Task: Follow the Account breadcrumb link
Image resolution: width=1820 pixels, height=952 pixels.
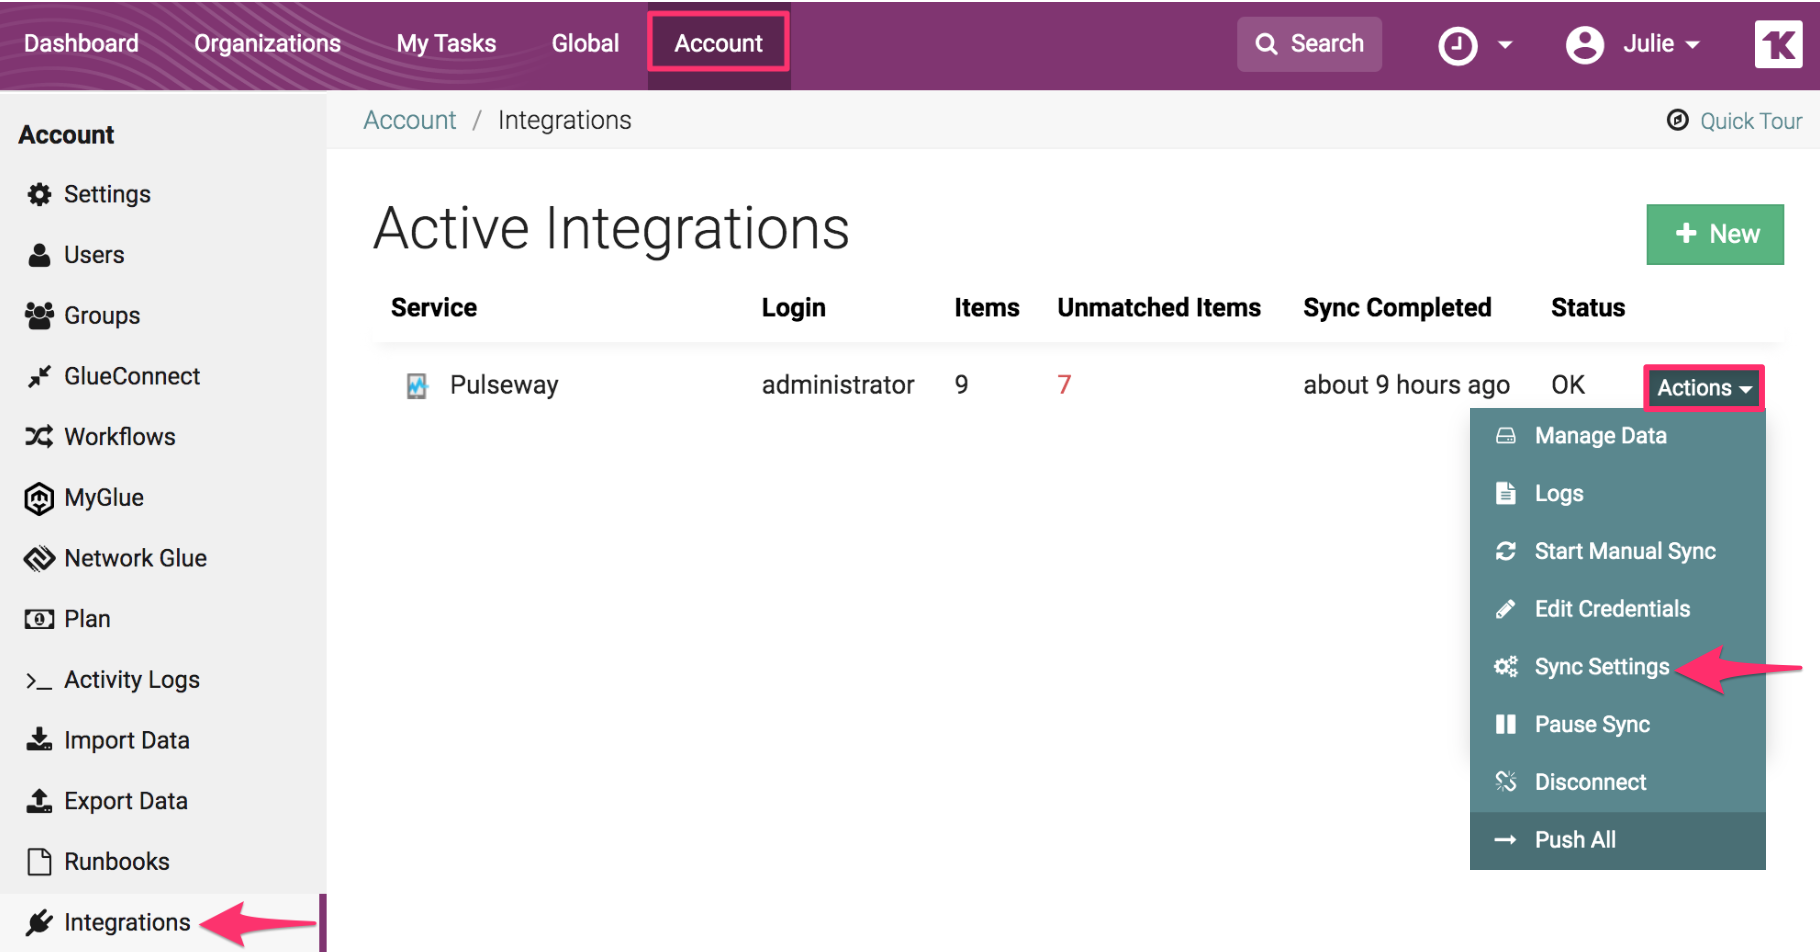Action: point(409,121)
